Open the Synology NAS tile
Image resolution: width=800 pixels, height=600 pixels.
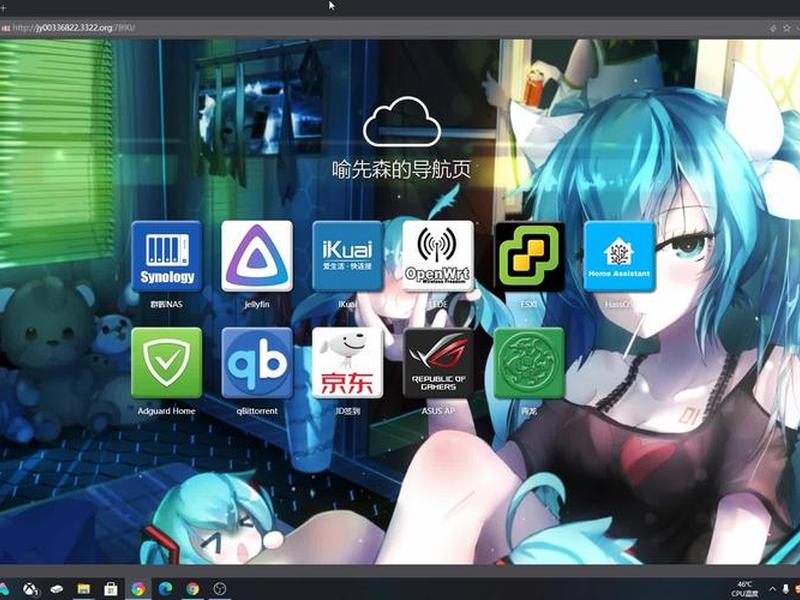click(x=167, y=256)
